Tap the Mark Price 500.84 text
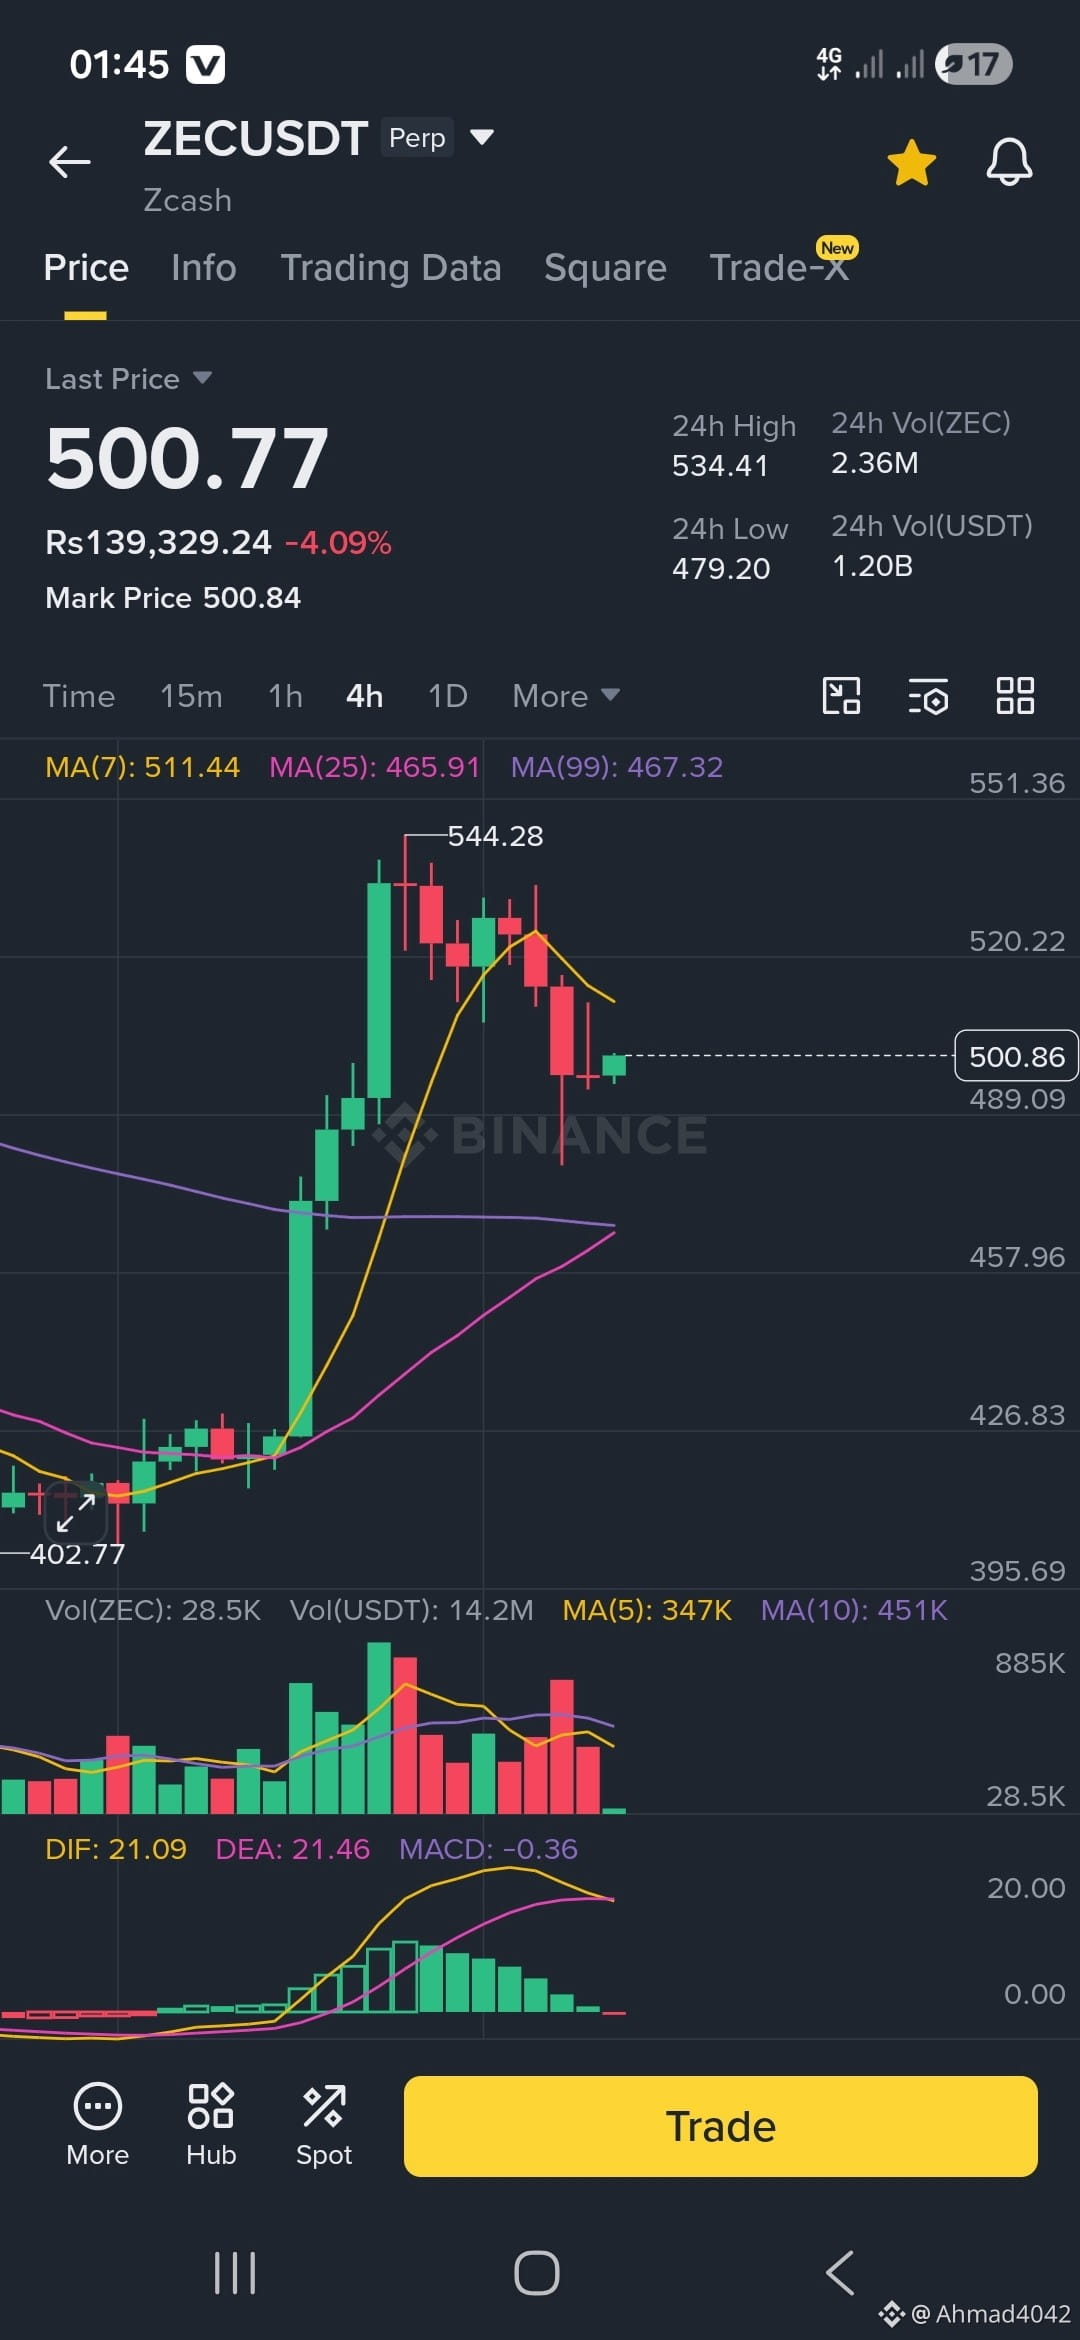1080x2340 pixels. (173, 598)
